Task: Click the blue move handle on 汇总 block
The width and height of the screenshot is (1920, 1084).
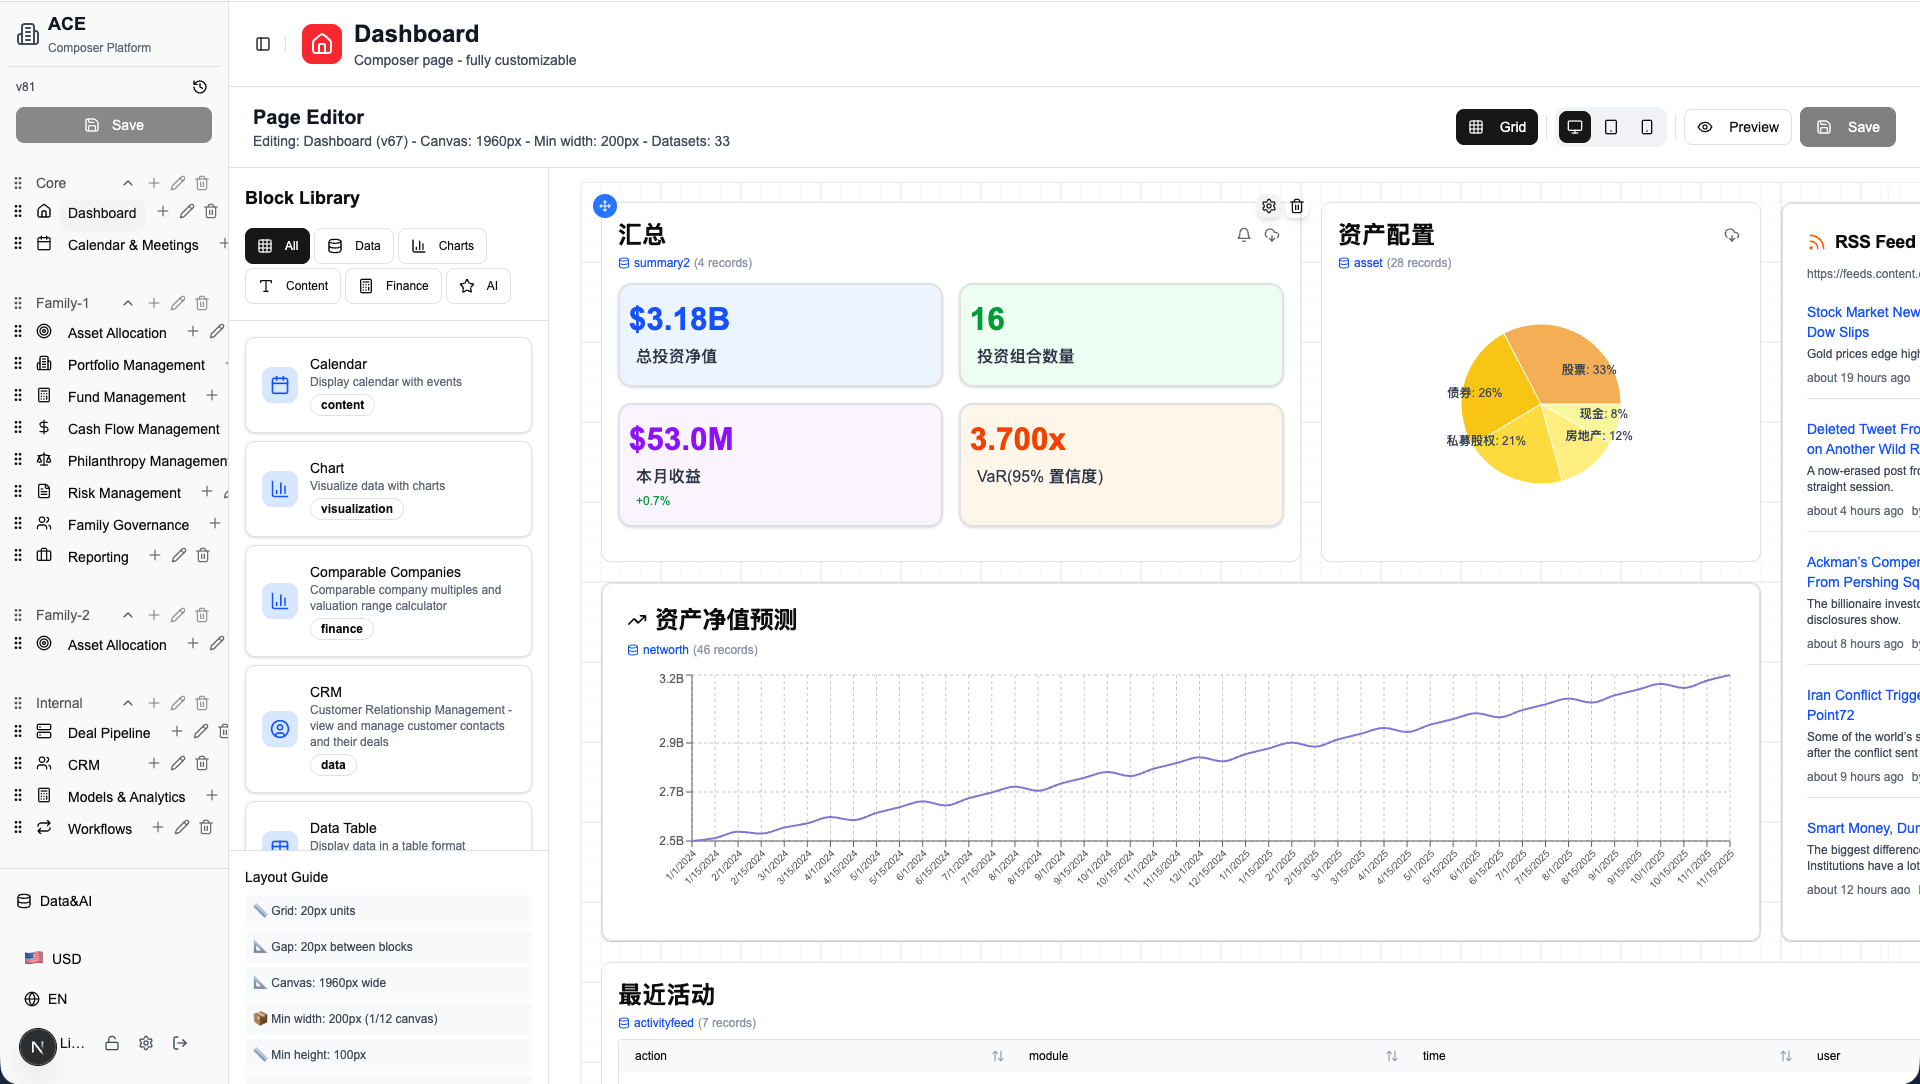Action: (604, 206)
